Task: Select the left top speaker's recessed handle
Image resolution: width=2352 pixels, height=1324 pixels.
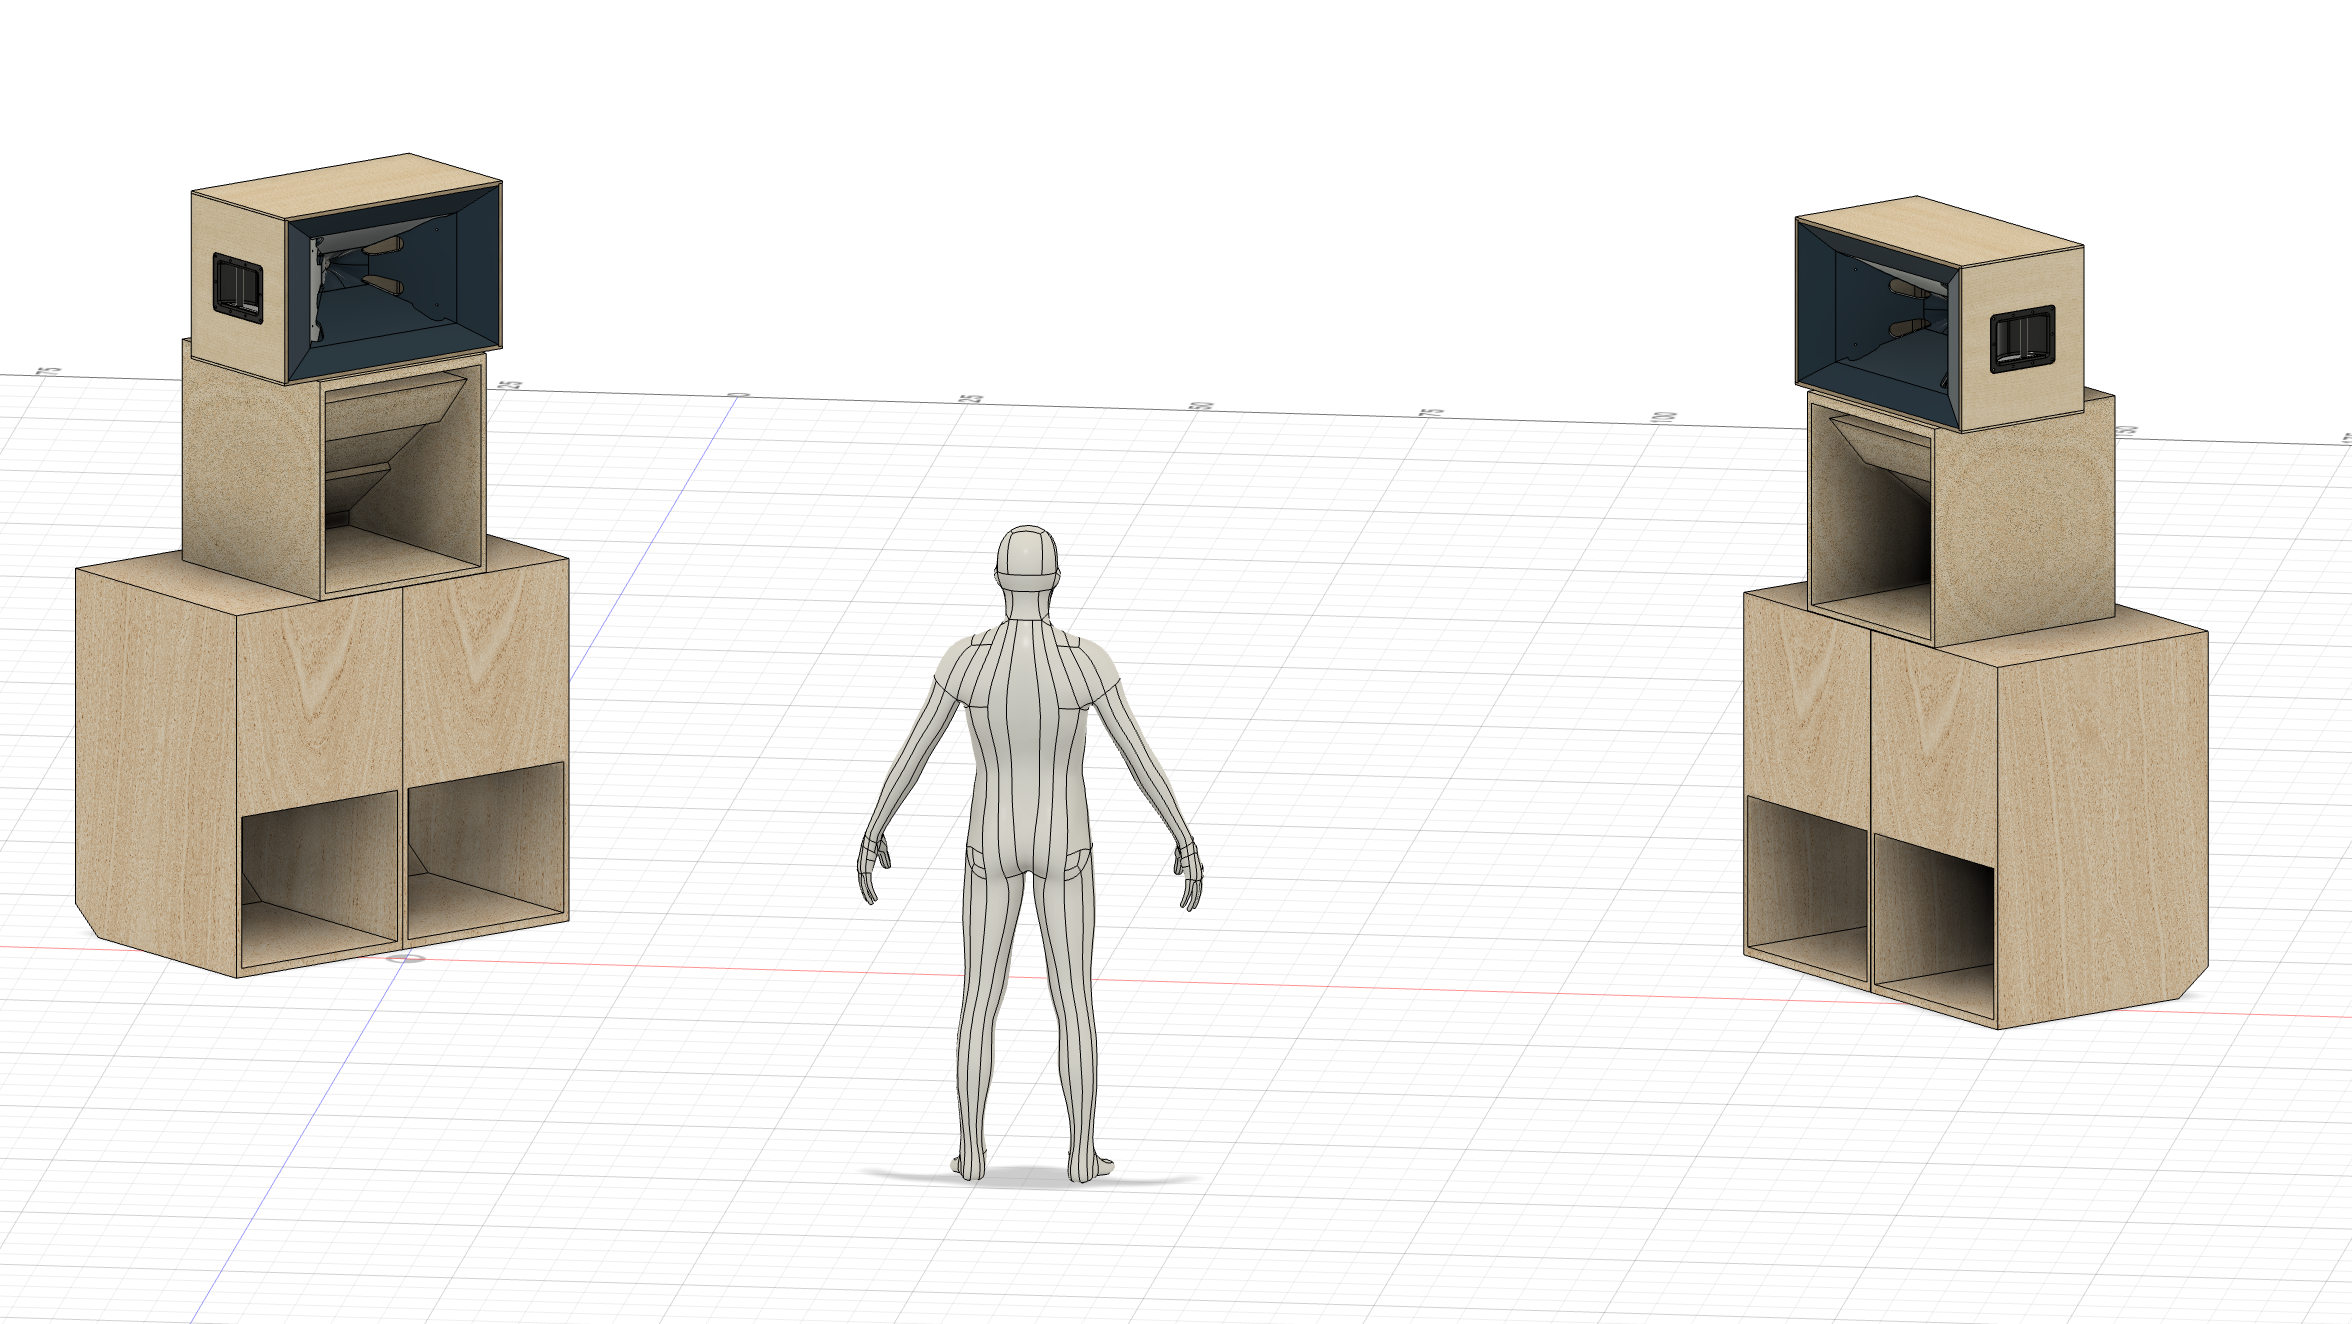Action: click(238, 288)
